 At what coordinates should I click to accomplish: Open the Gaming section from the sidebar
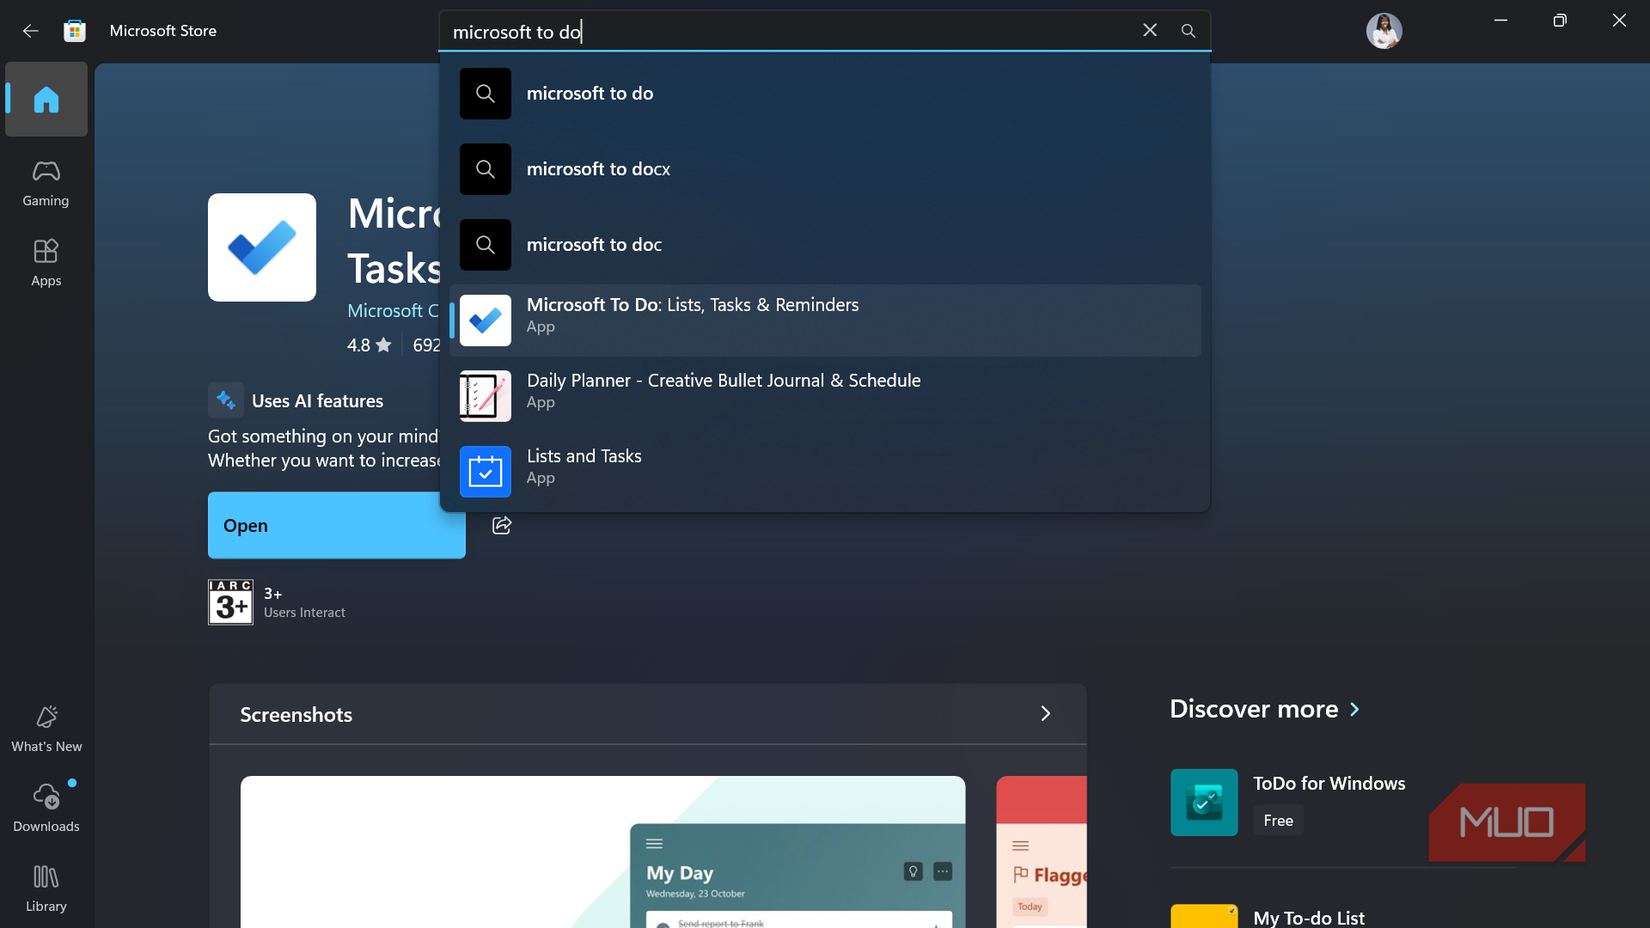(x=45, y=181)
